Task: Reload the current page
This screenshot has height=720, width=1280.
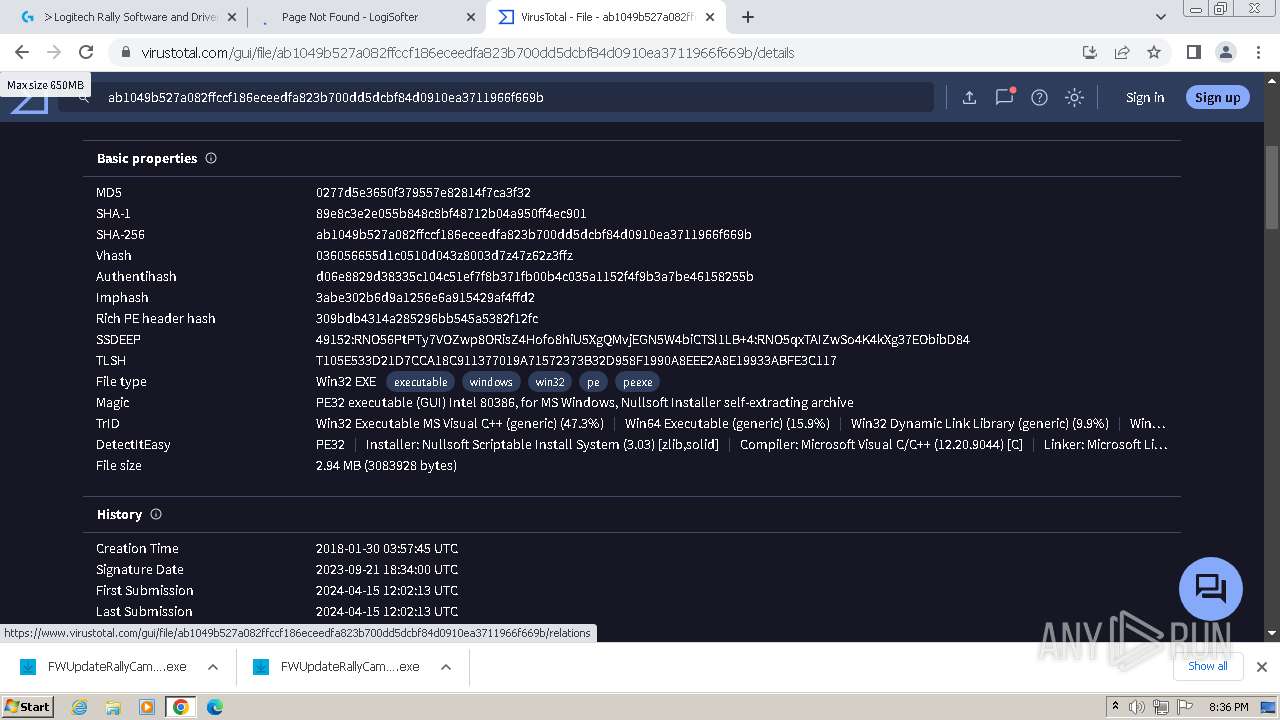Action: 86,52
